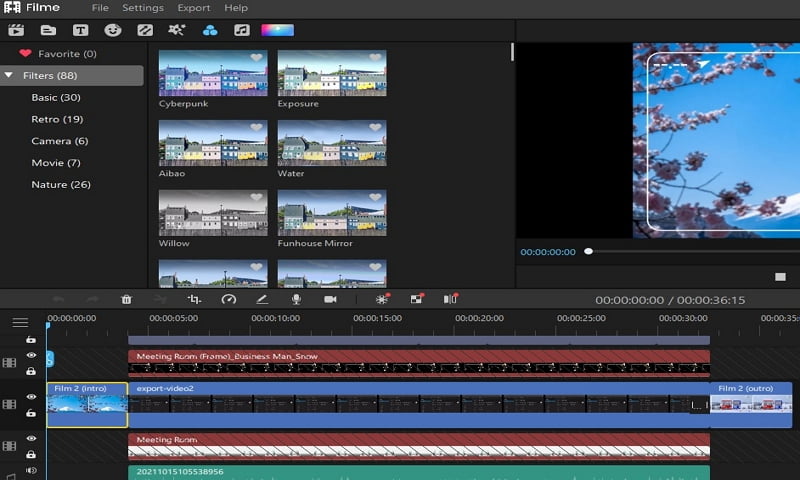Hide the Meeting Room (Frame)_Business Man_Snow track
Screen dimensions: 800x480
click(x=31, y=355)
